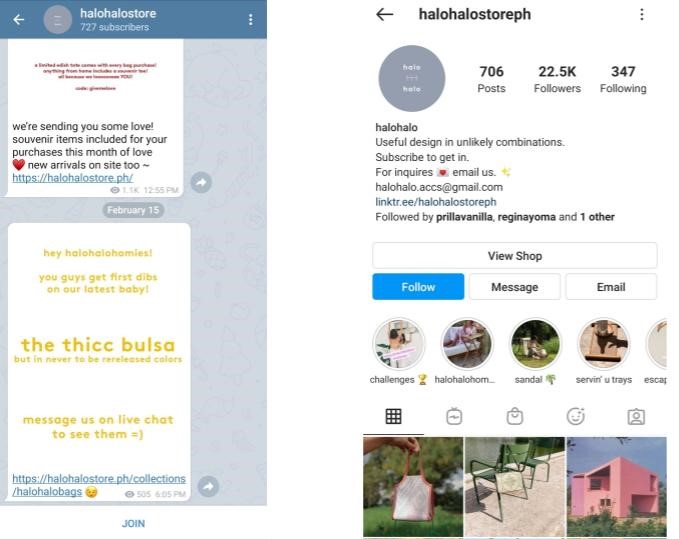Open the Instagram profile options menu
679x539 pixels.
click(642, 14)
